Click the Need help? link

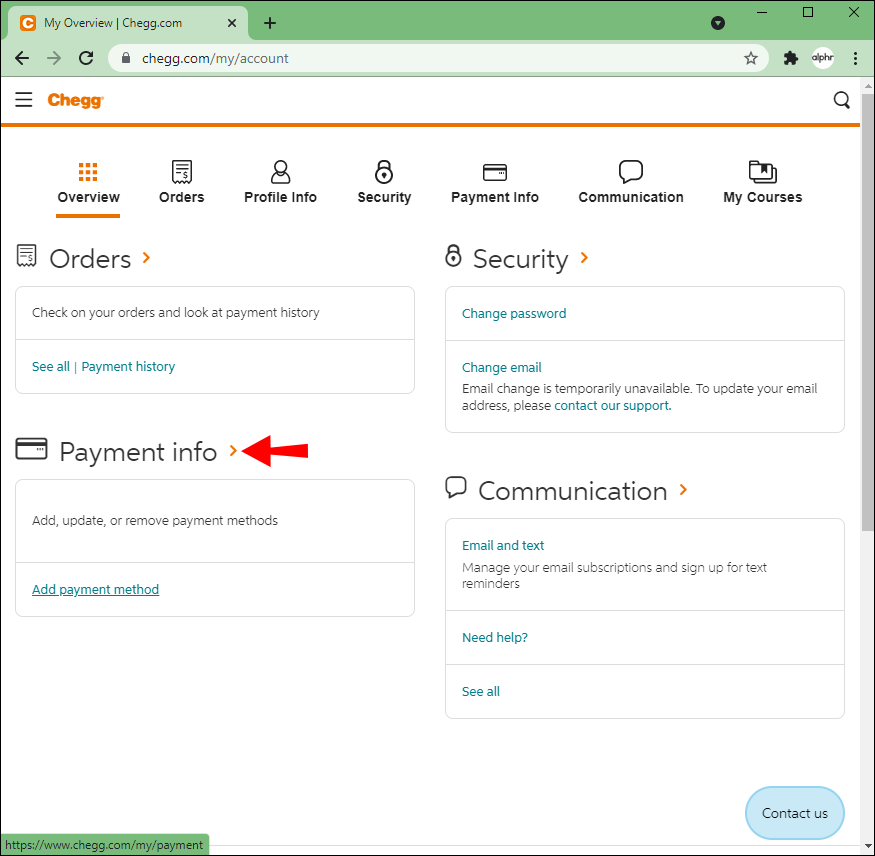coord(495,637)
